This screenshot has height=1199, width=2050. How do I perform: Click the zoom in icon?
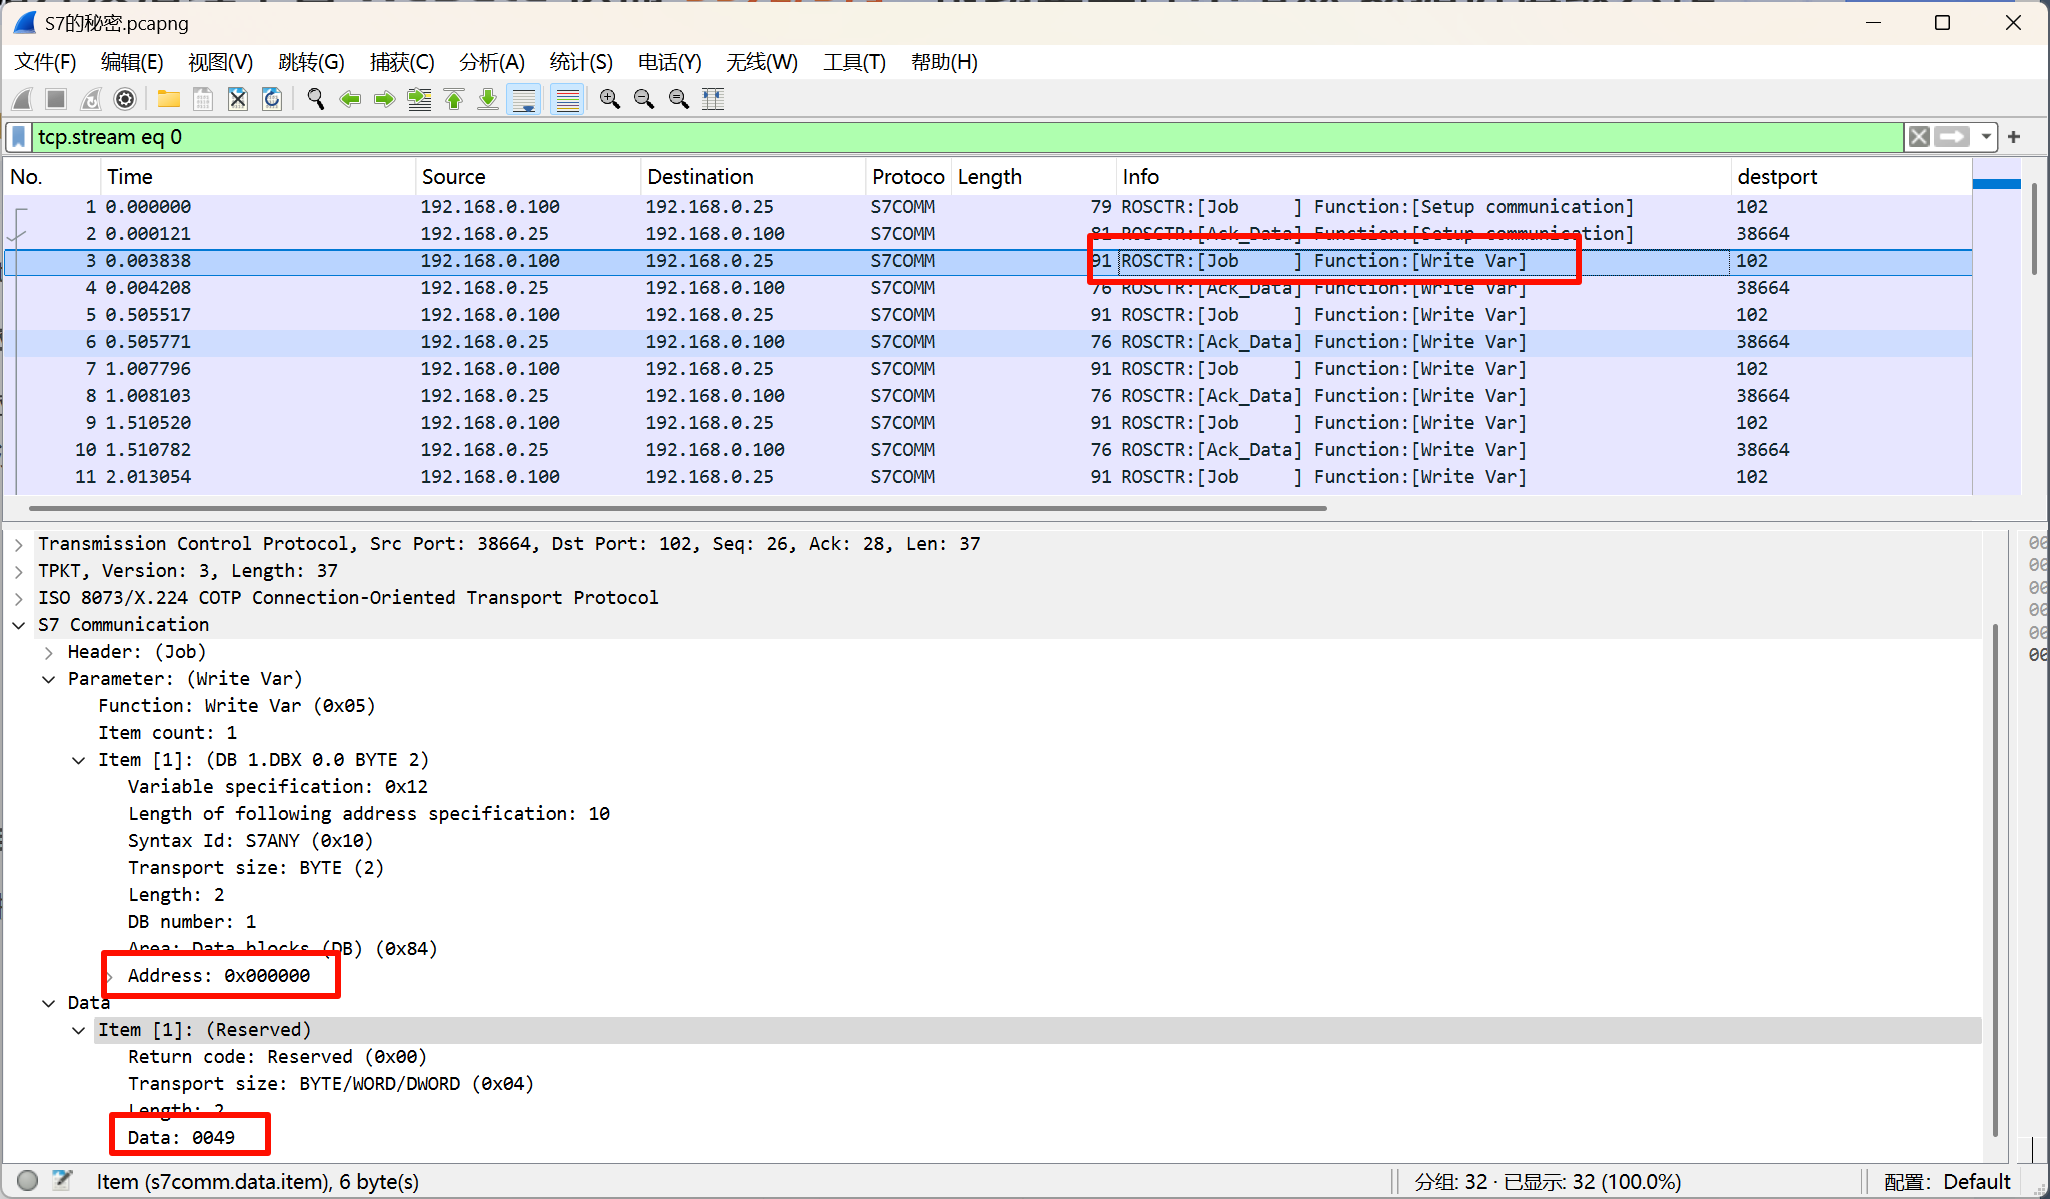click(609, 99)
